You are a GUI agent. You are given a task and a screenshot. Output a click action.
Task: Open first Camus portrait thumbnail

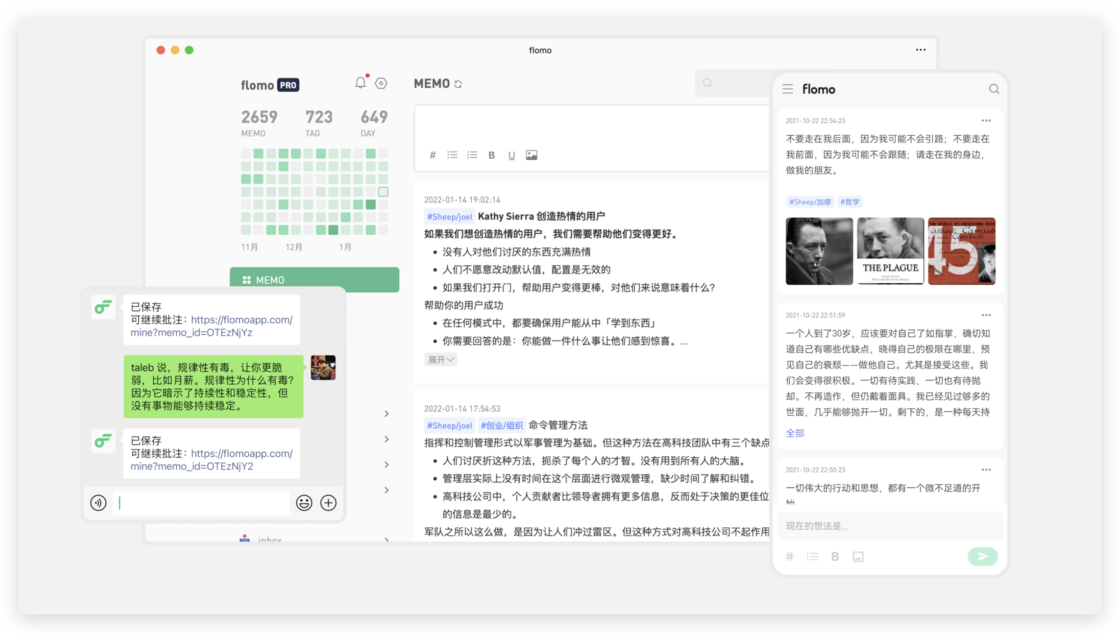tap(819, 251)
